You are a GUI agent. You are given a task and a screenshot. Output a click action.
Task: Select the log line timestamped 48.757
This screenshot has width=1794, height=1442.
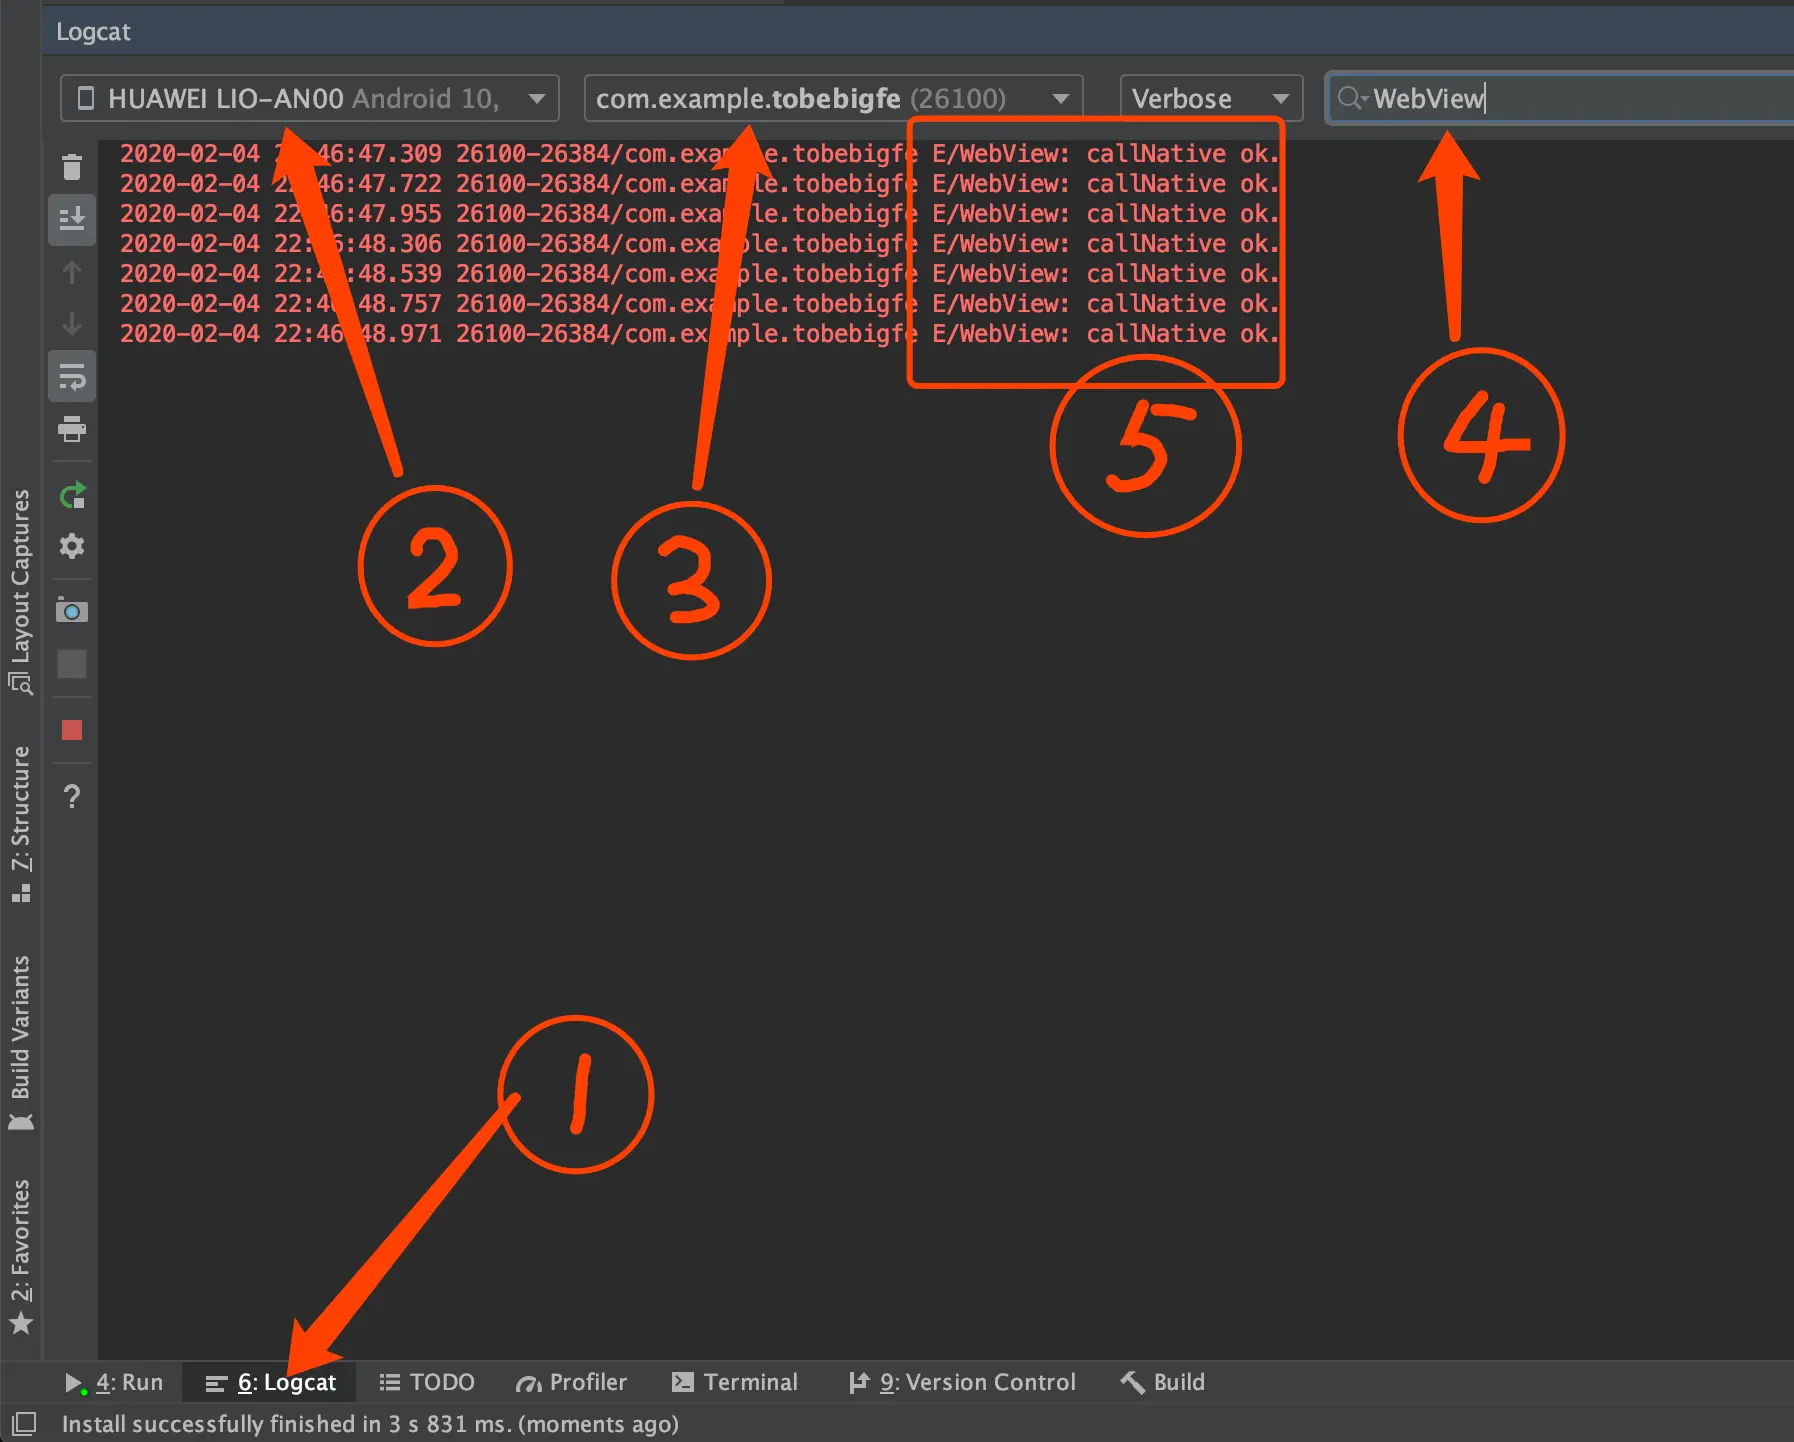pyautogui.click(x=699, y=303)
